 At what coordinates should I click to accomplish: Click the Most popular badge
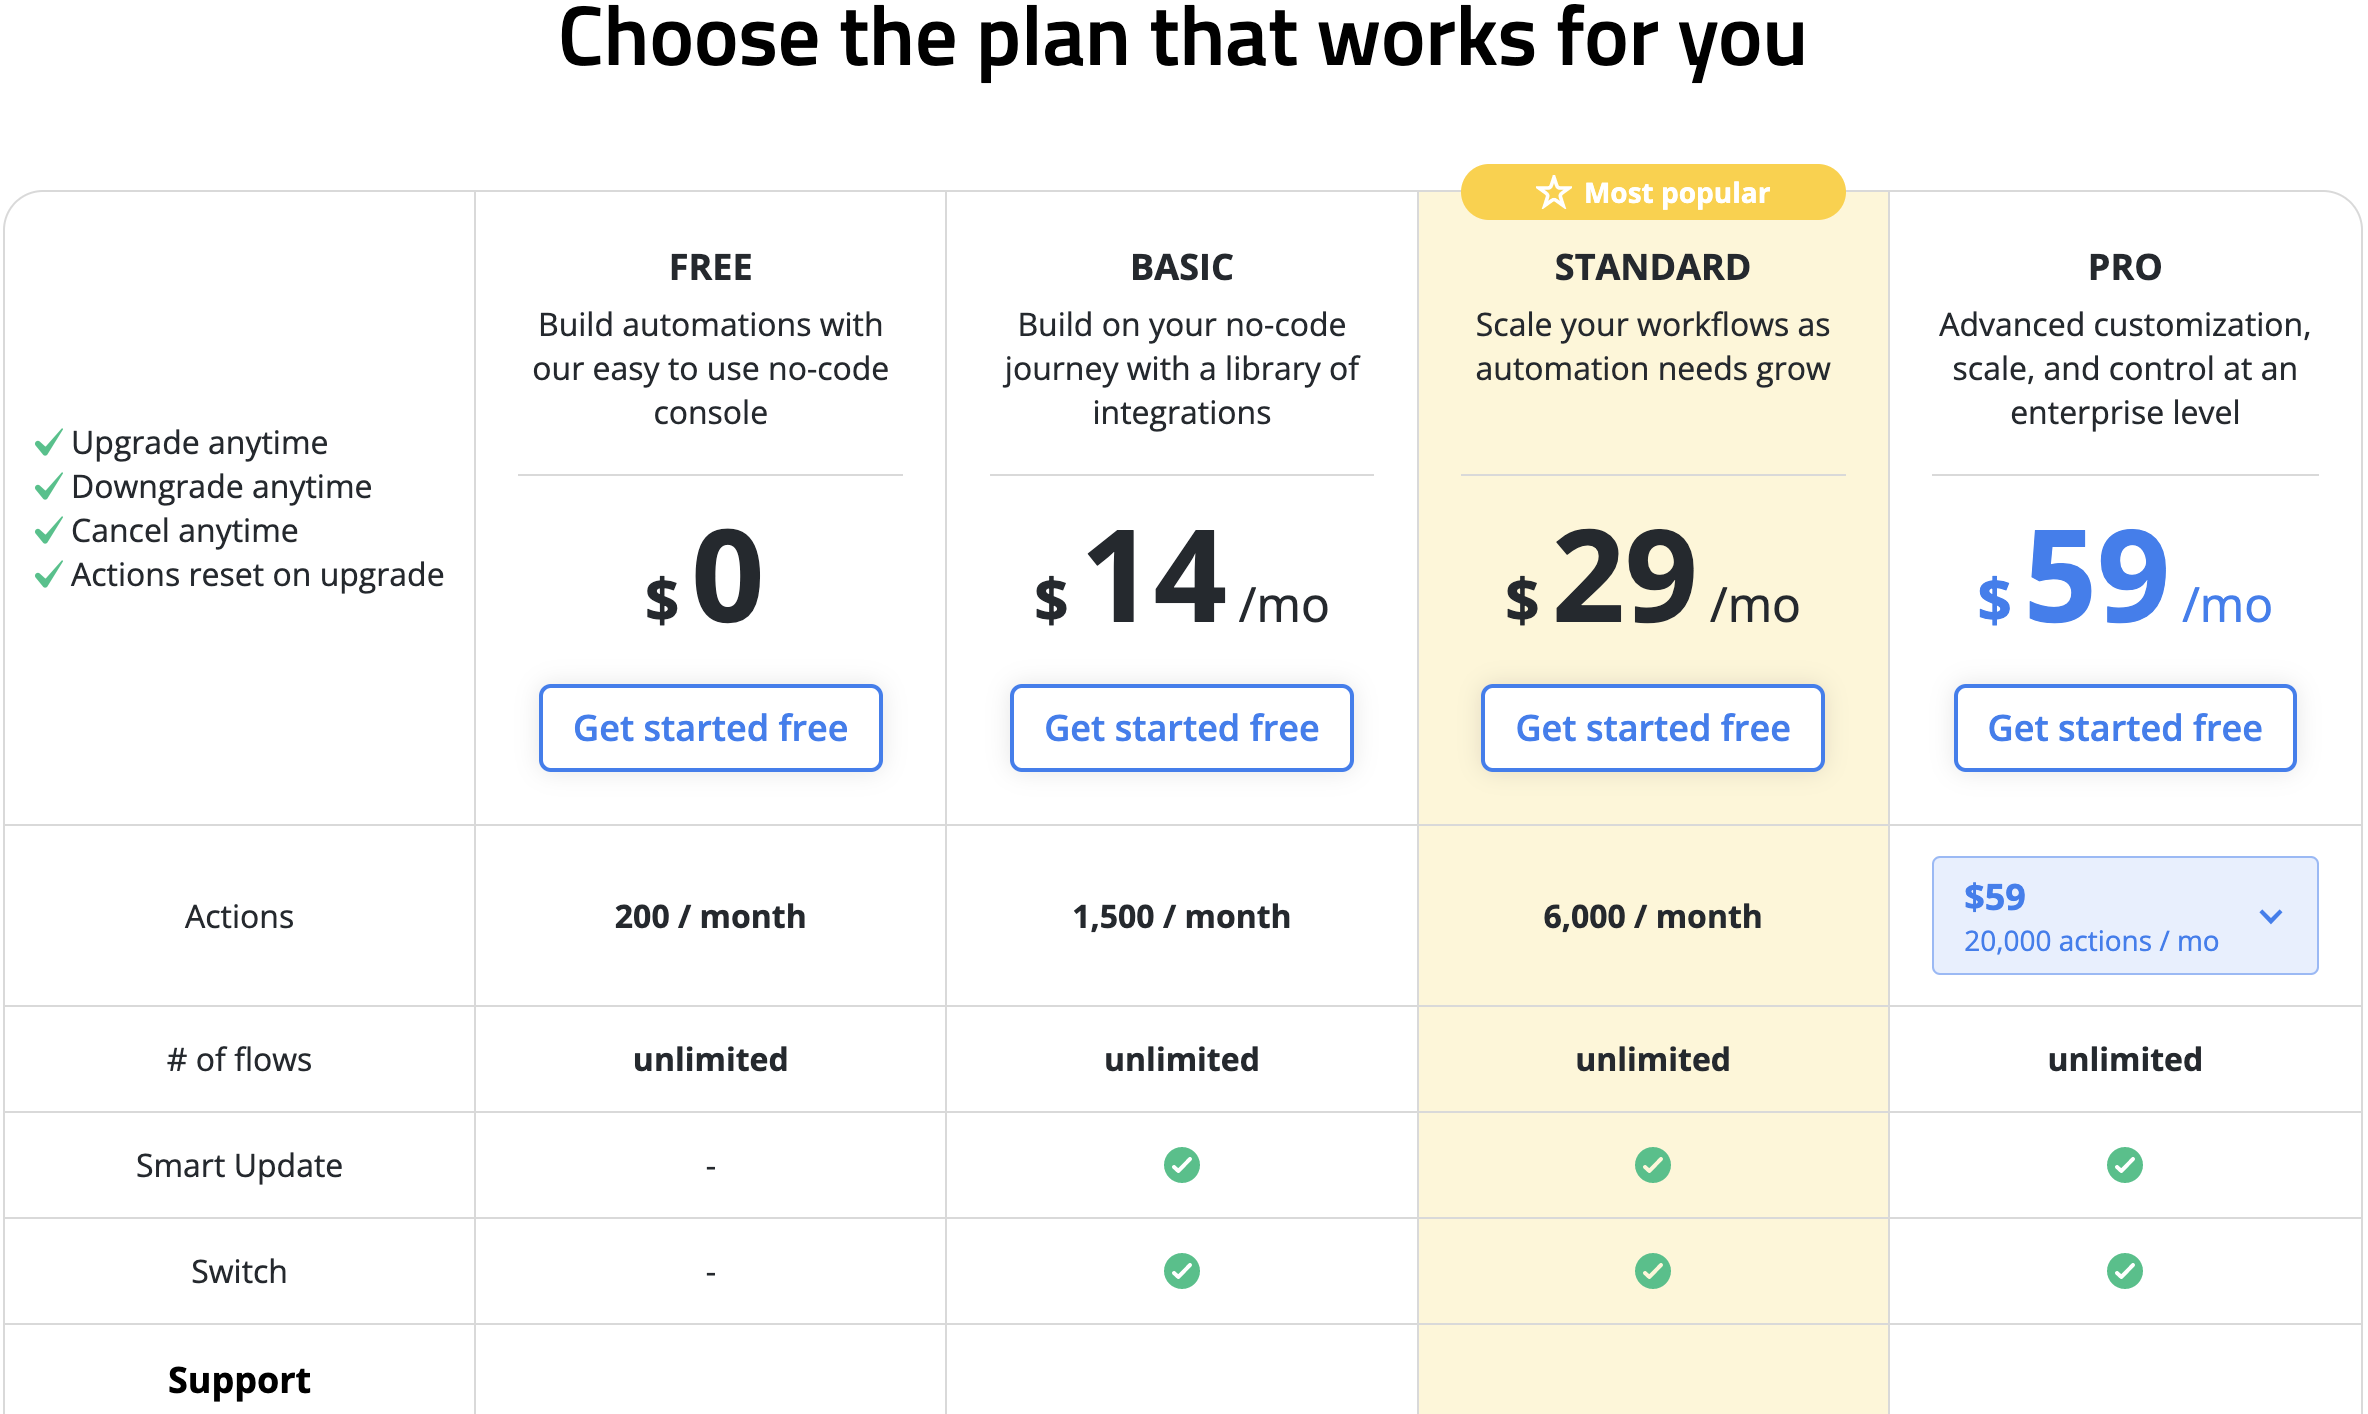pos(1652,191)
